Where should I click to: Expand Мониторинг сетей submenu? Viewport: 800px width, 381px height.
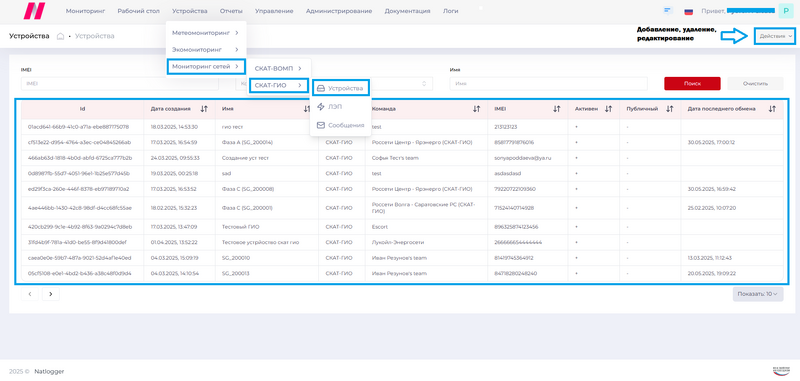(x=206, y=66)
